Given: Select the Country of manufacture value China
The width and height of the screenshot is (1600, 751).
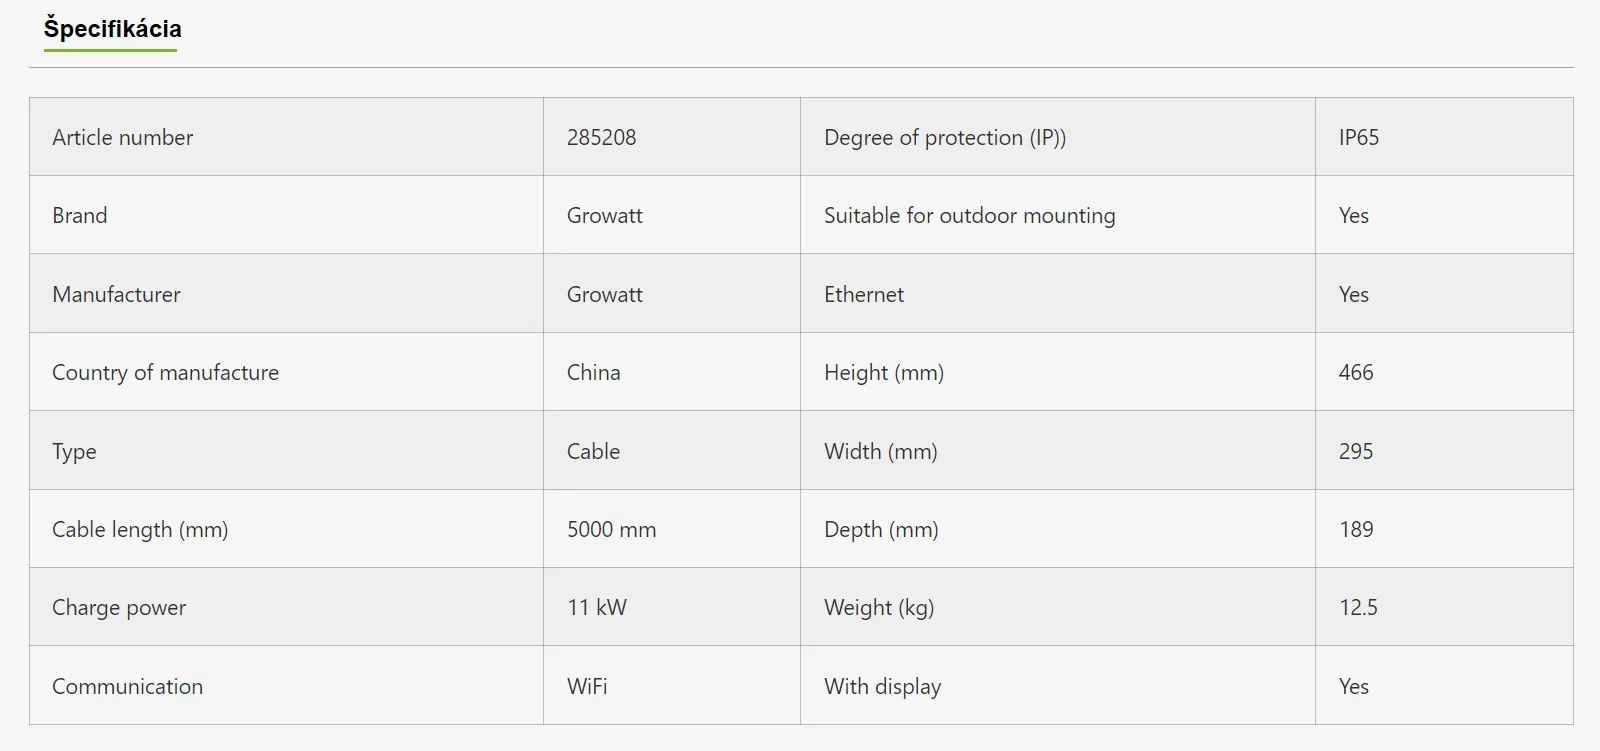Looking at the screenshot, I should point(593,372).
